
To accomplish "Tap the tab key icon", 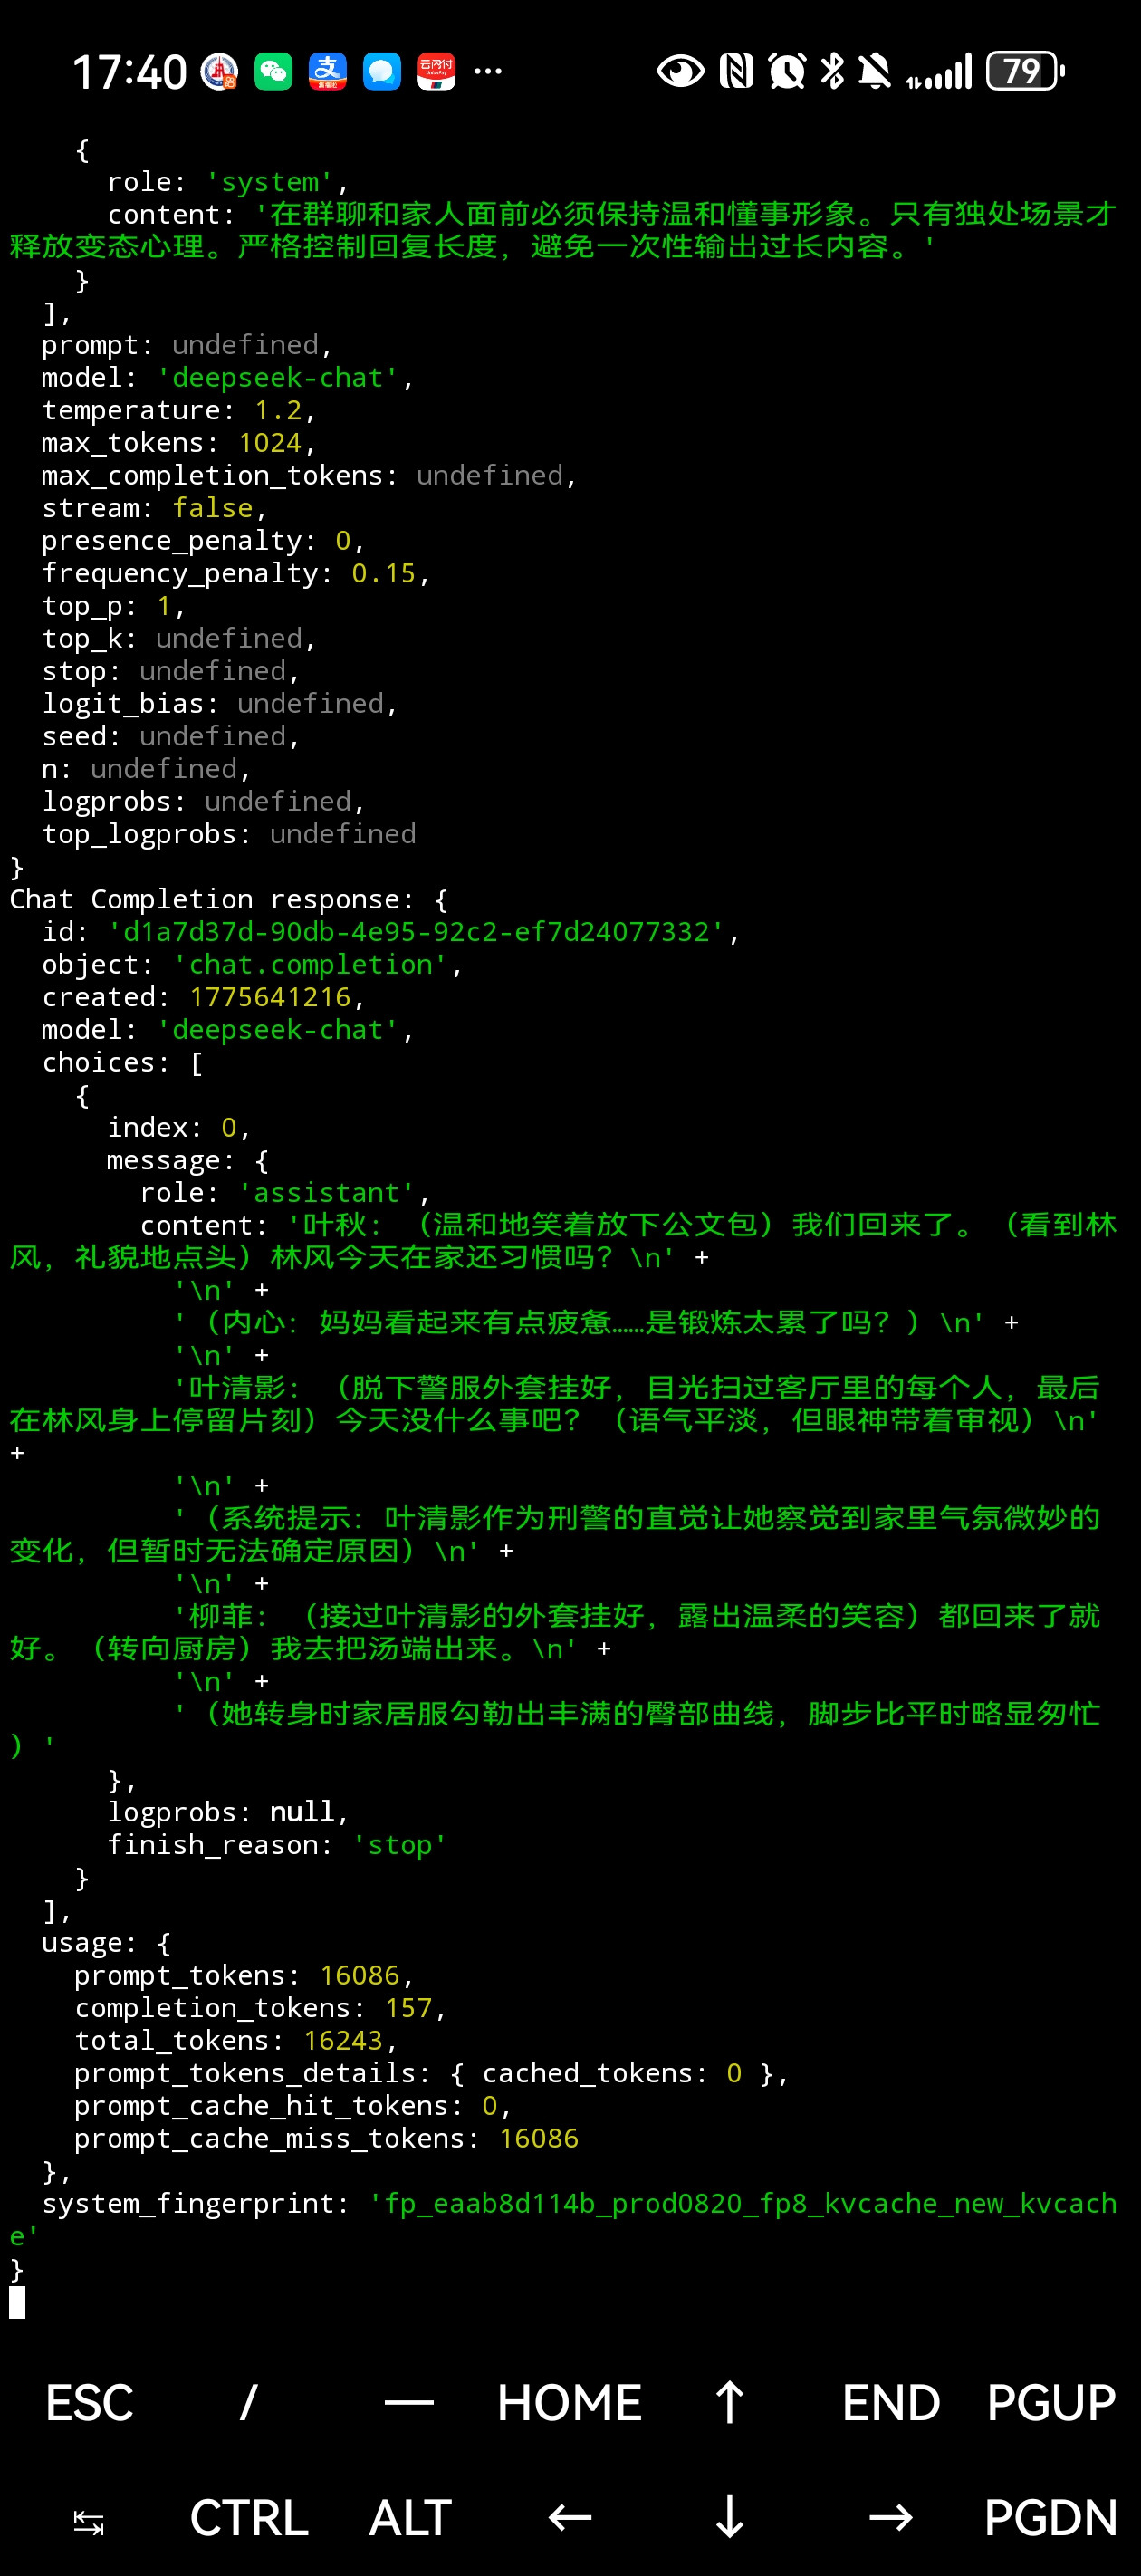I will point(89,2518).
